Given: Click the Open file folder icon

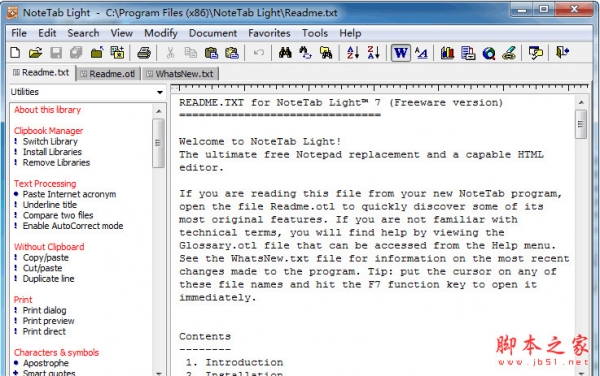Looking at the screenshot, I should coord(36,52).
